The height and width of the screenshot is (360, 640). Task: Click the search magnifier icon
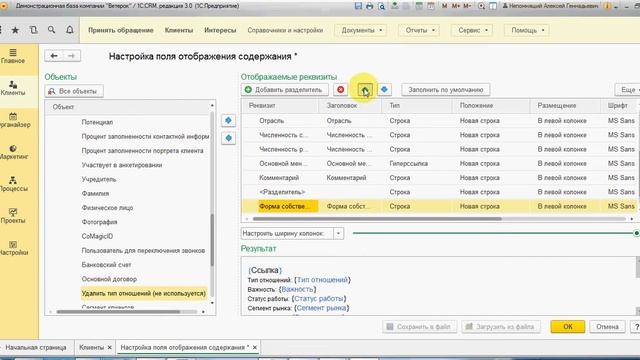tap(51, 30)
